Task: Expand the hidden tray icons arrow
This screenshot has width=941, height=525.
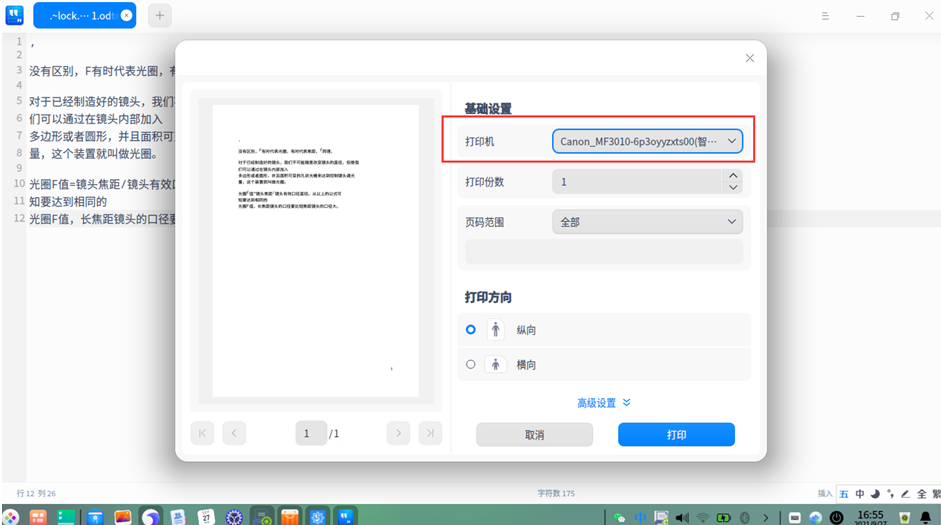Action: [x=766, y=517]
